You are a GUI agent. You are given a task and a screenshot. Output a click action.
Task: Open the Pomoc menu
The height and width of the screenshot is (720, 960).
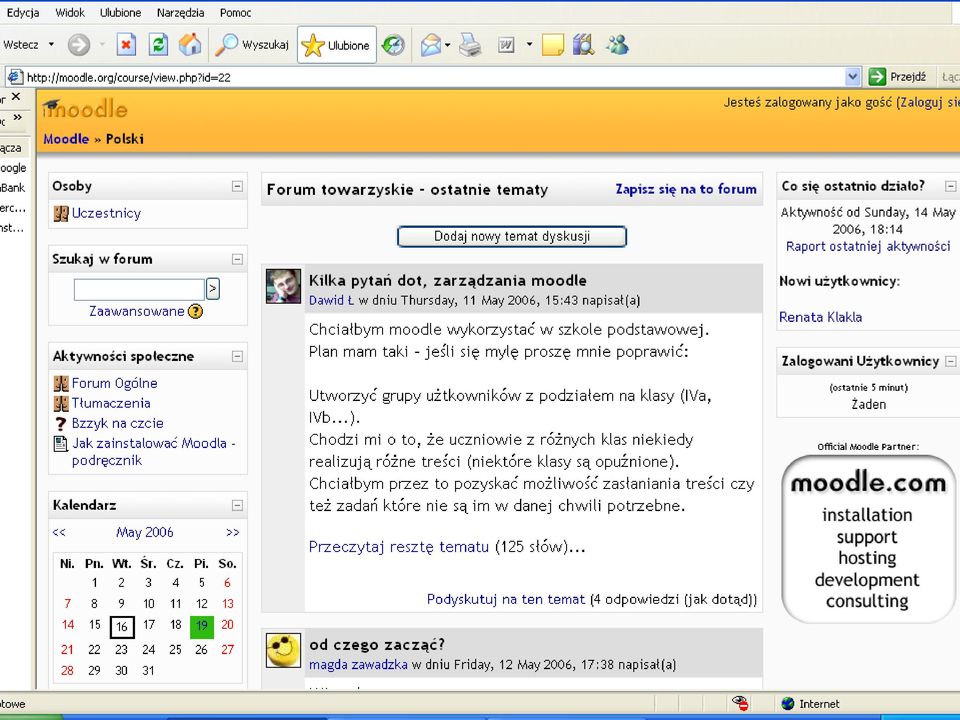click(235, 12)
